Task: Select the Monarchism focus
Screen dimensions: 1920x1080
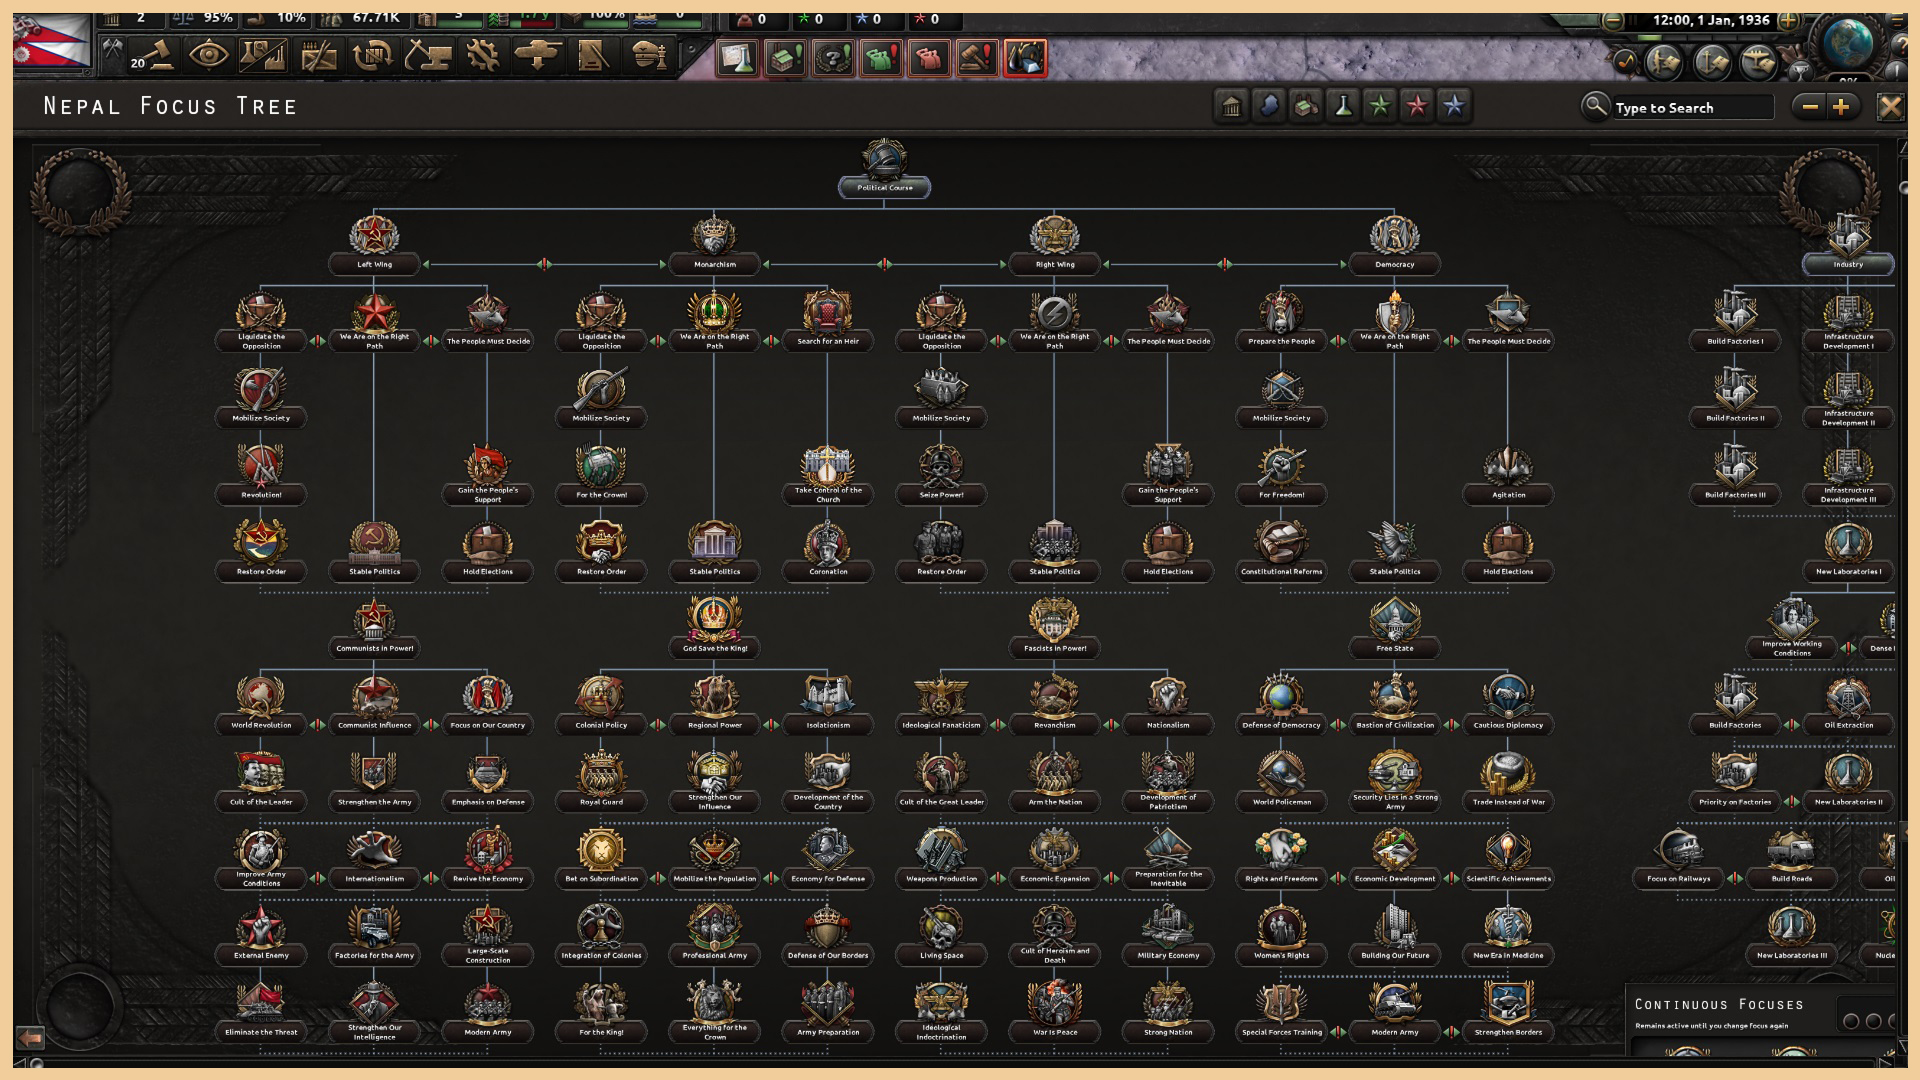Action: (714, 245)
